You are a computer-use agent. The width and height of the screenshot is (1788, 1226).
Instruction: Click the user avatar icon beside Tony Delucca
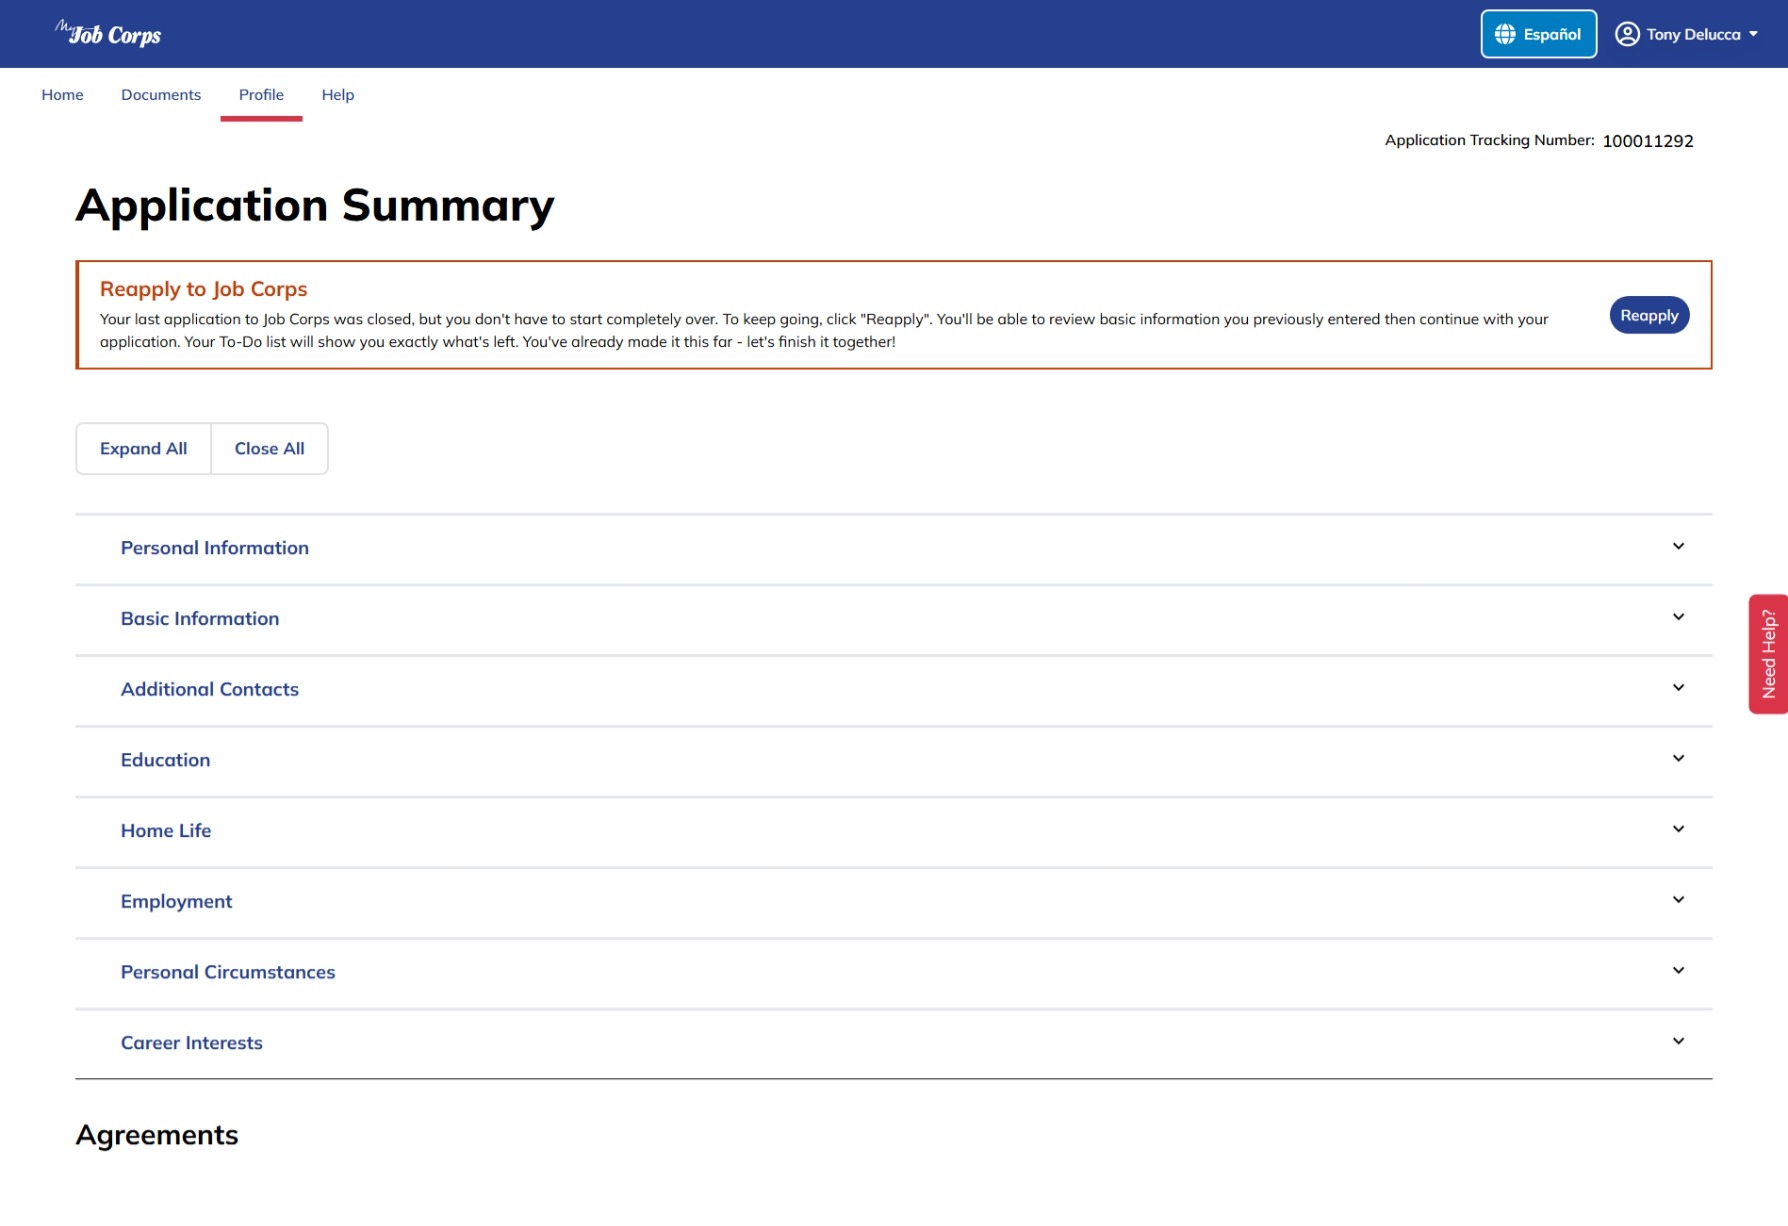pyautogui.click(x=1627, y=34)
